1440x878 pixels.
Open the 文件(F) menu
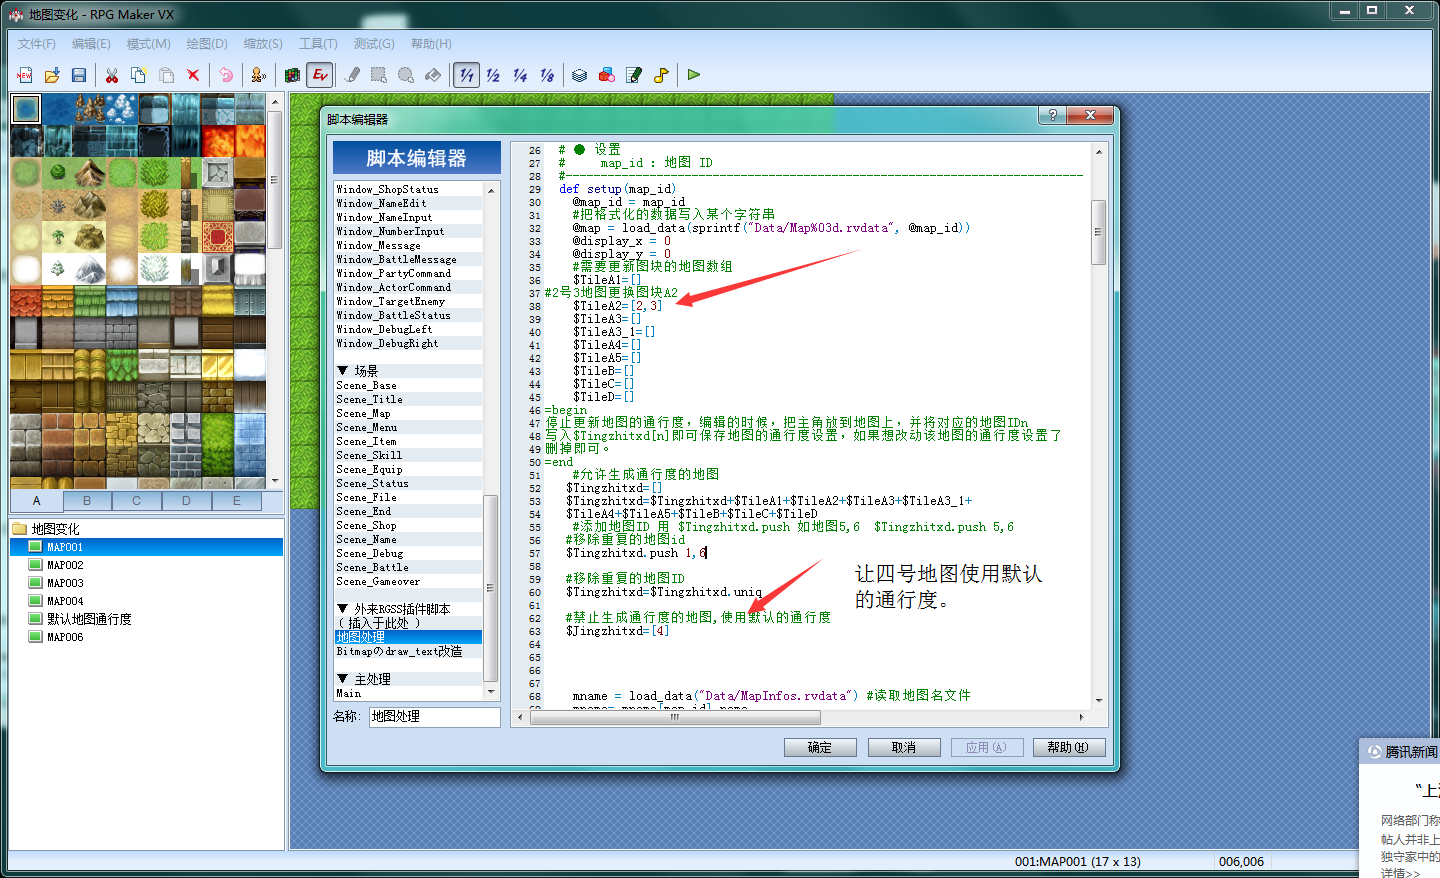(37, 44)
